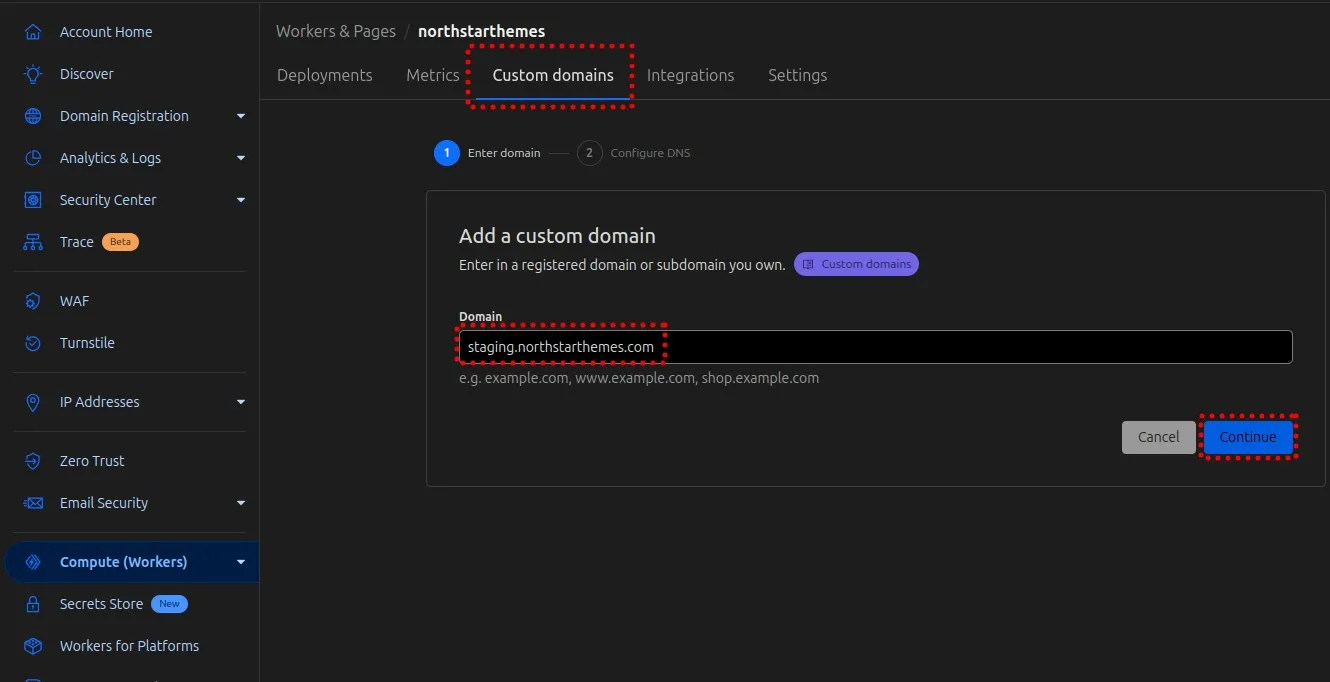Click the Trace network icon
The width and height of the screenshot is (1330, 682).
pyautogui.click(x=33, y=242)
